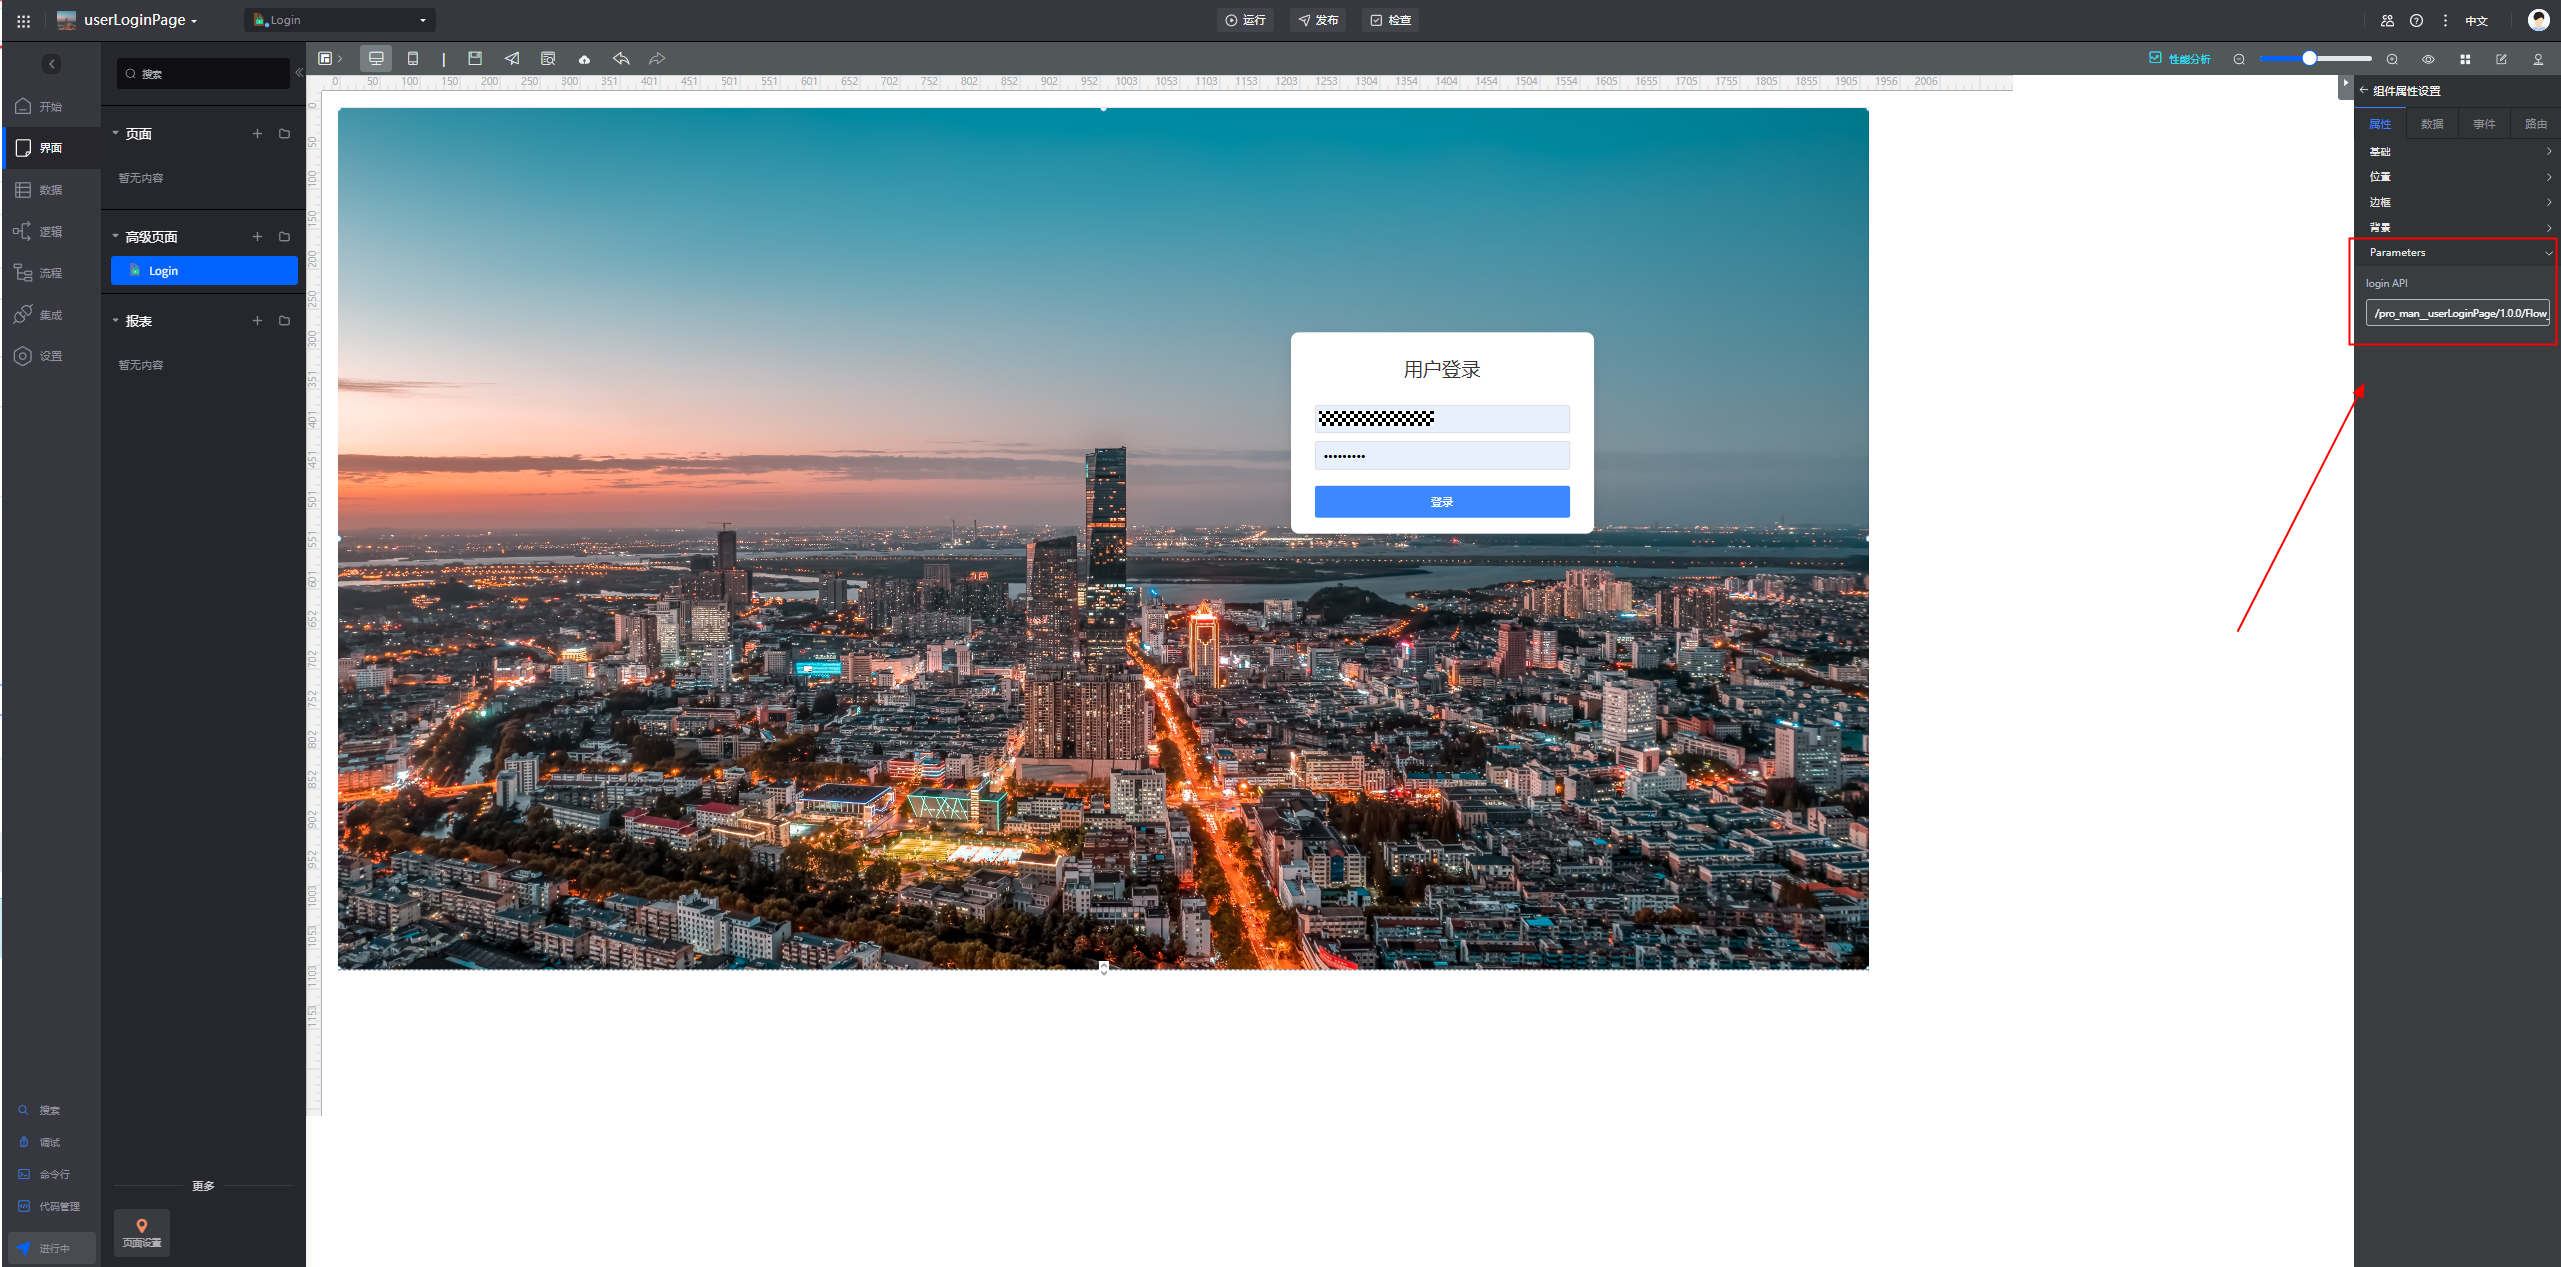2561x1267 pixels.
Task: Toggle the 性能分析 checkbox
Action: coord(2155,58)
